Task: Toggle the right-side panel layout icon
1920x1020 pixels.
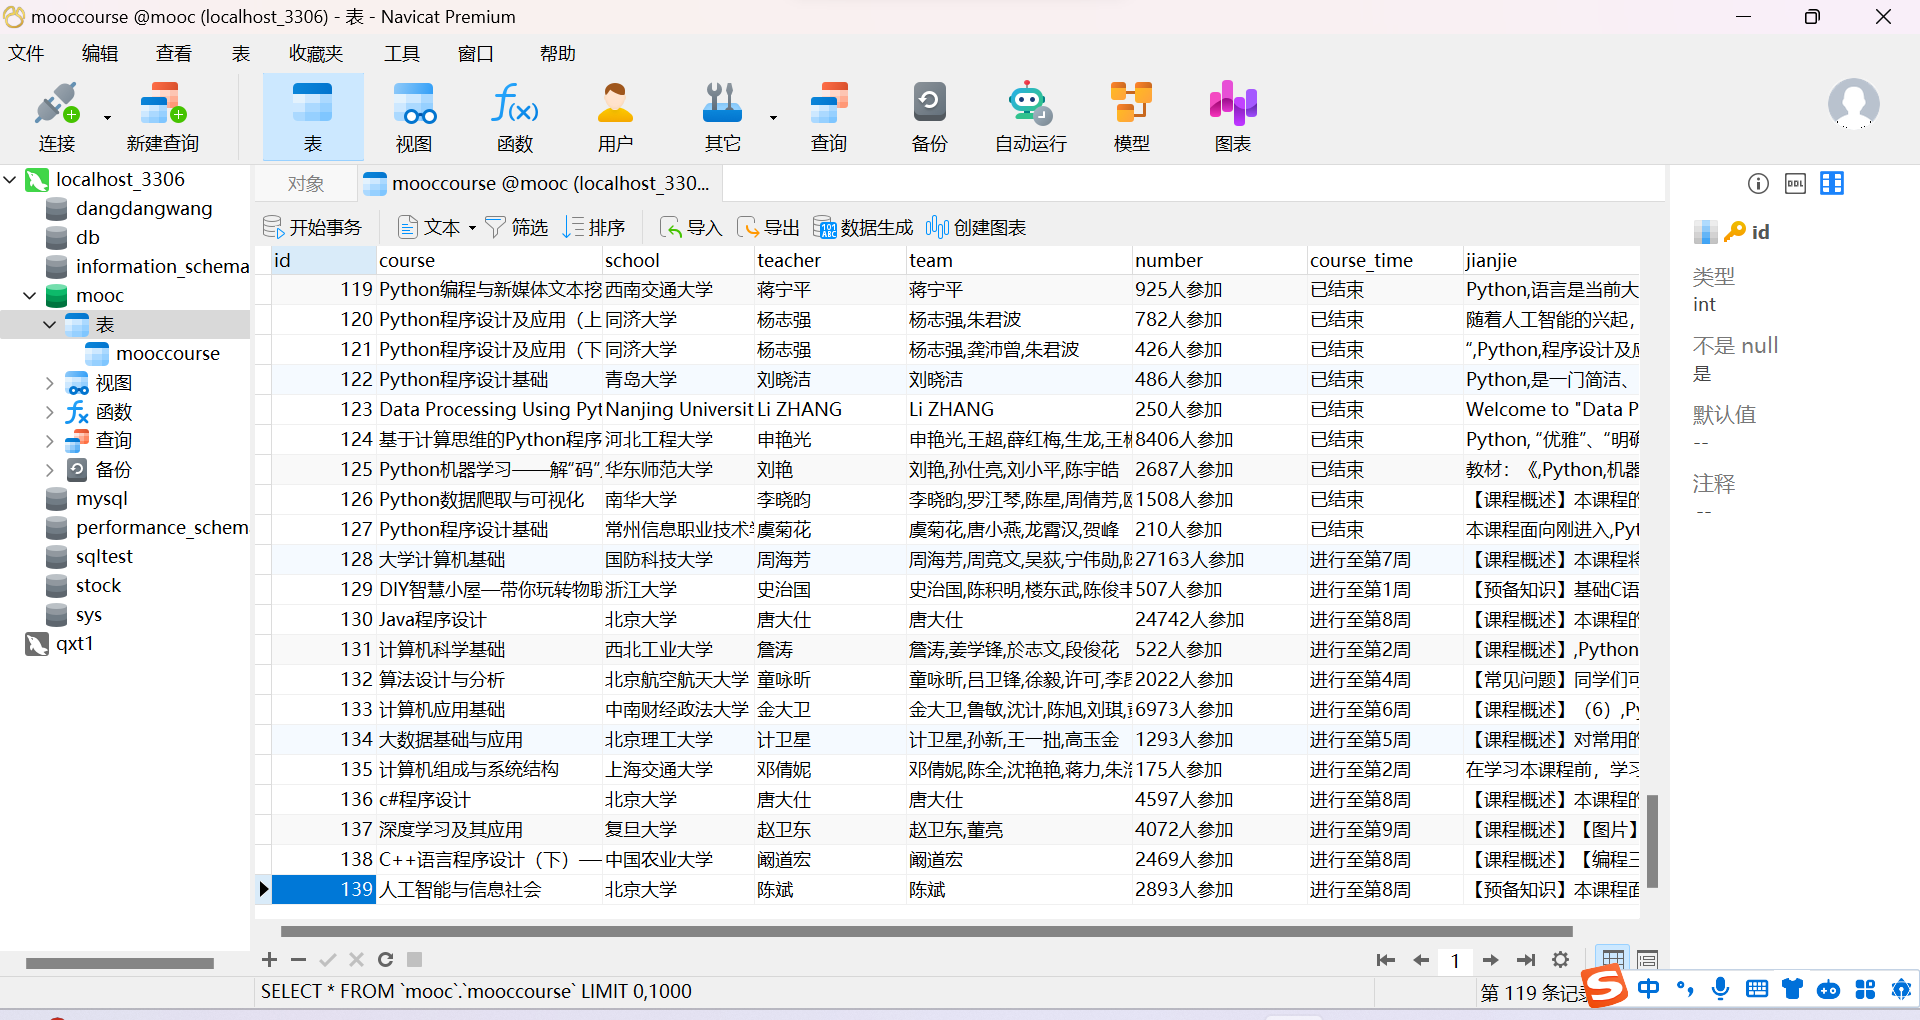Action: pyautogui.click(x=1832, y=183)
